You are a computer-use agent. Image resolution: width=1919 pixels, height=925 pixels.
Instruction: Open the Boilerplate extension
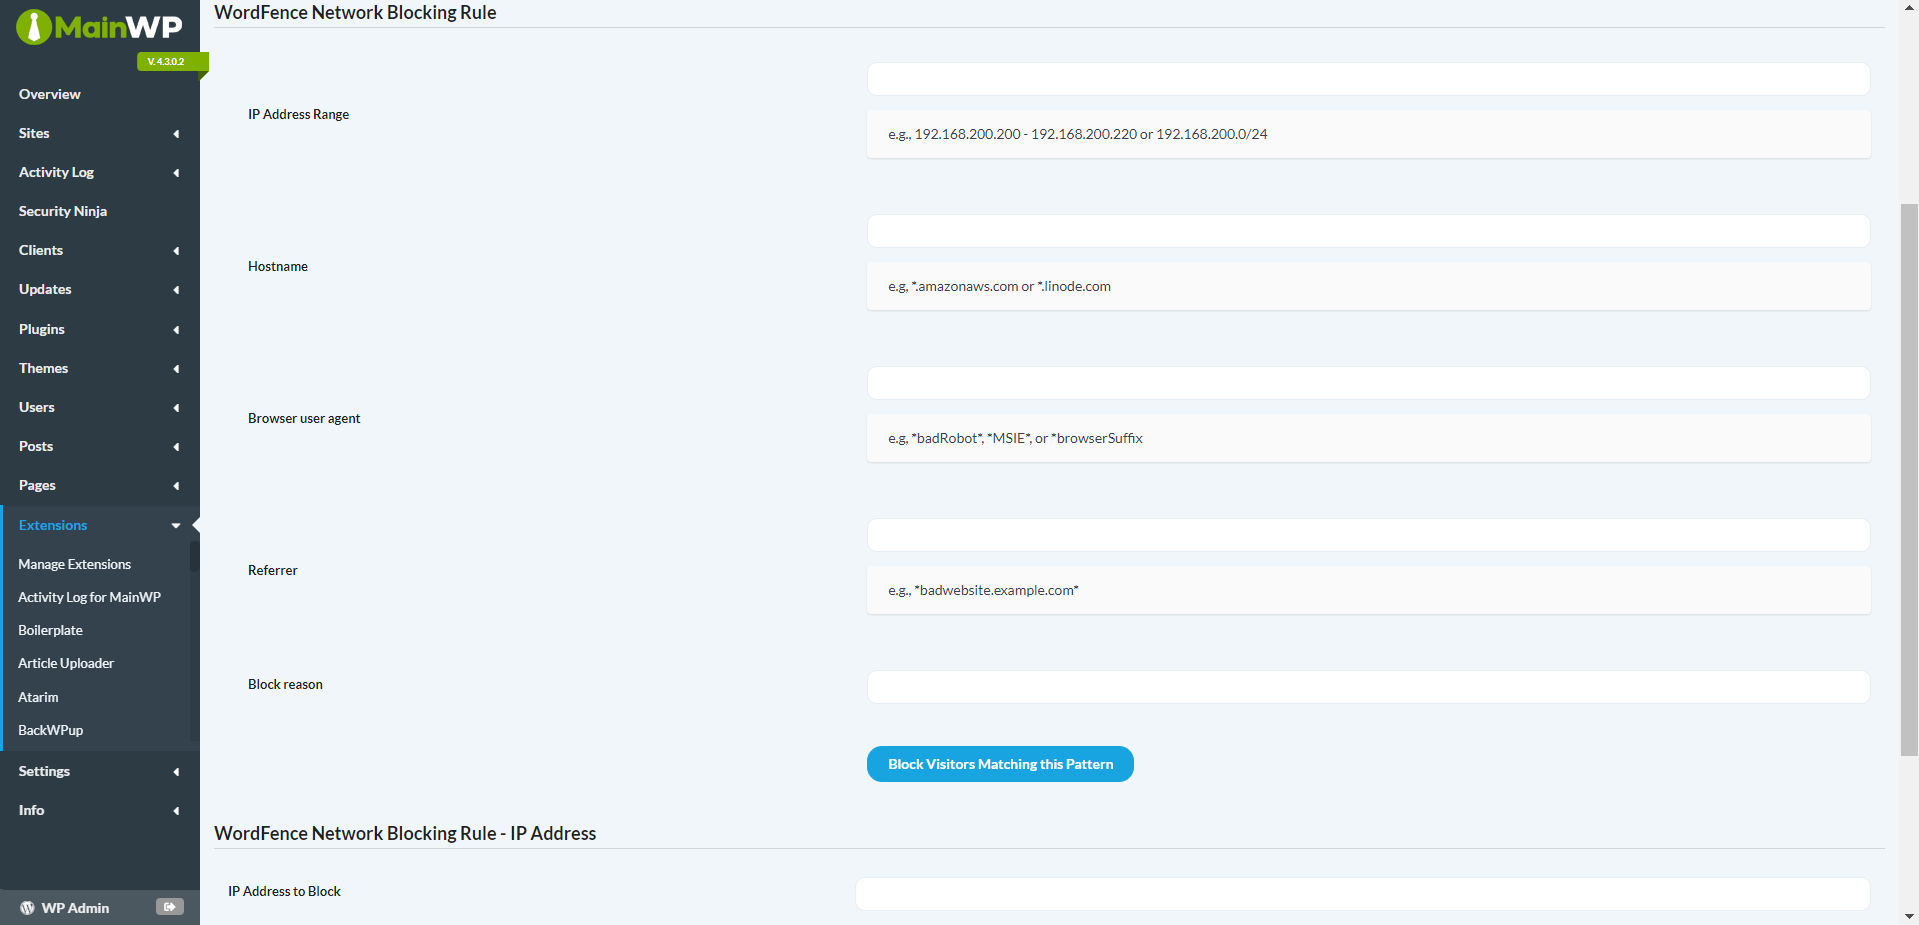pos(50,630)
